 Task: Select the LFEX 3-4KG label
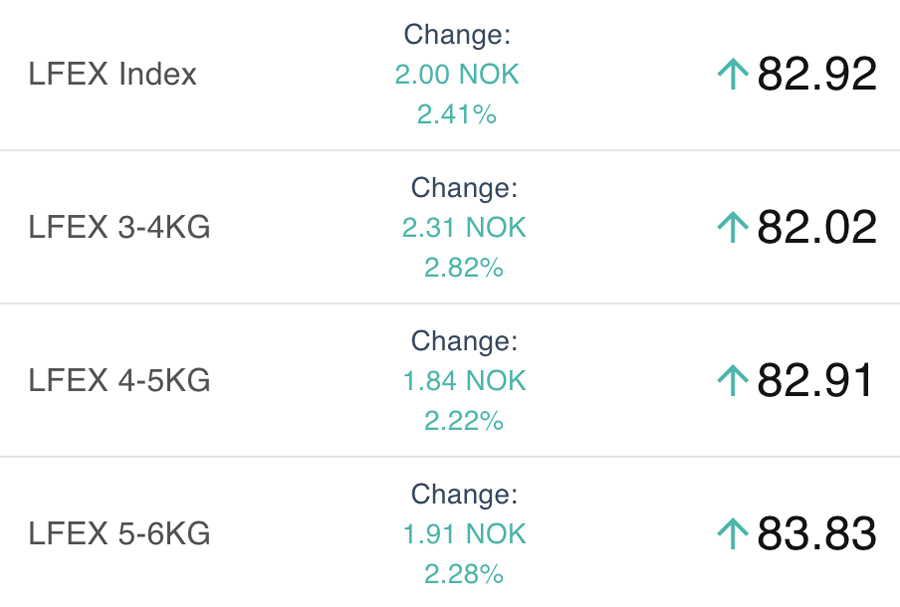pyautogui.click(x=119, y=228)
